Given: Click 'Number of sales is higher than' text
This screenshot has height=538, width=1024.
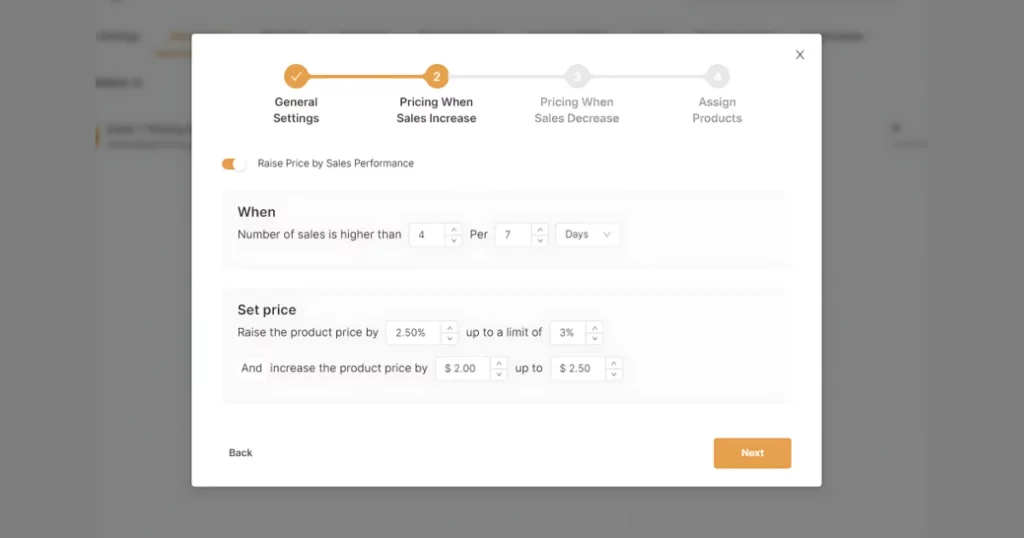Looking at the screenshot, I should [319, 234].
